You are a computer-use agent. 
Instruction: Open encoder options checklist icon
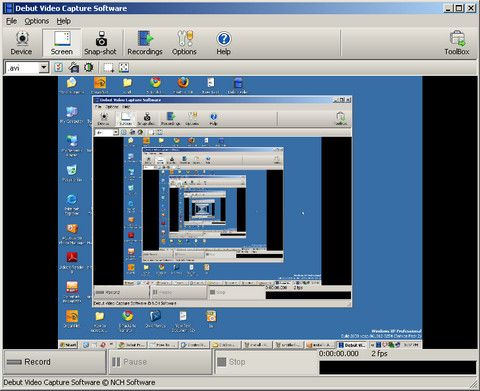click(x=59, y=68)
